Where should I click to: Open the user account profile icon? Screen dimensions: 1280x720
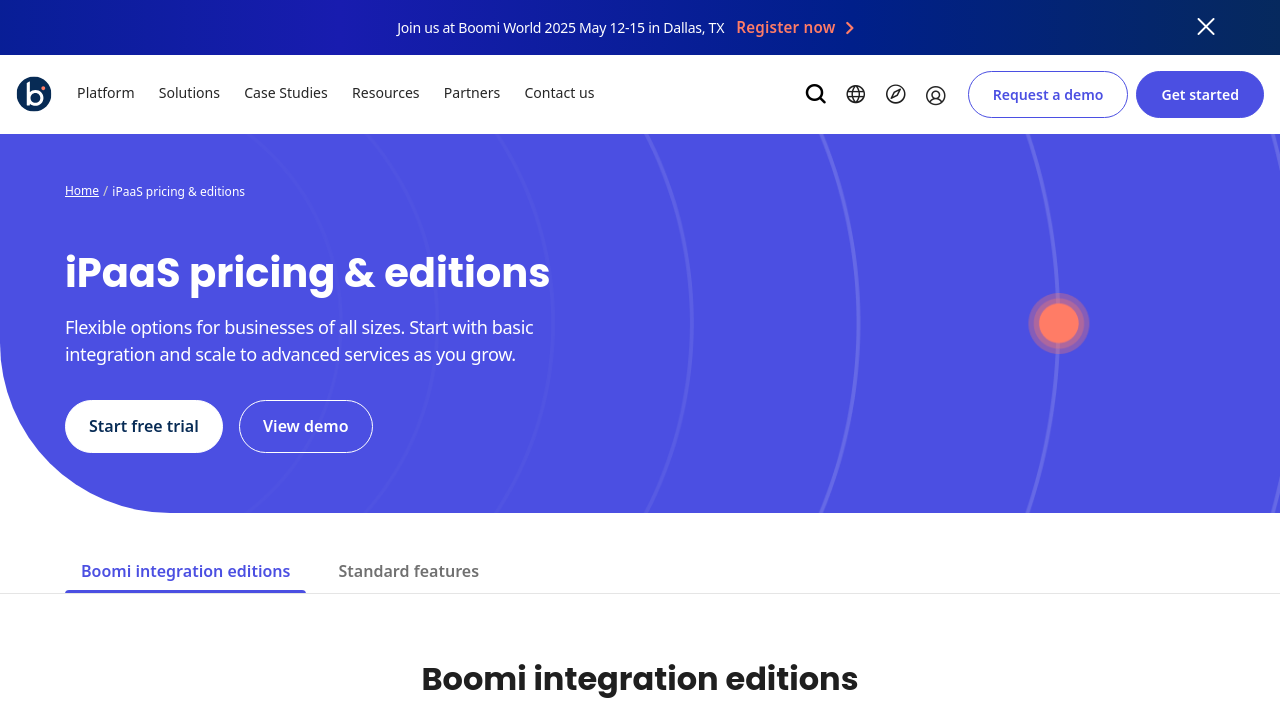(935, 95)
